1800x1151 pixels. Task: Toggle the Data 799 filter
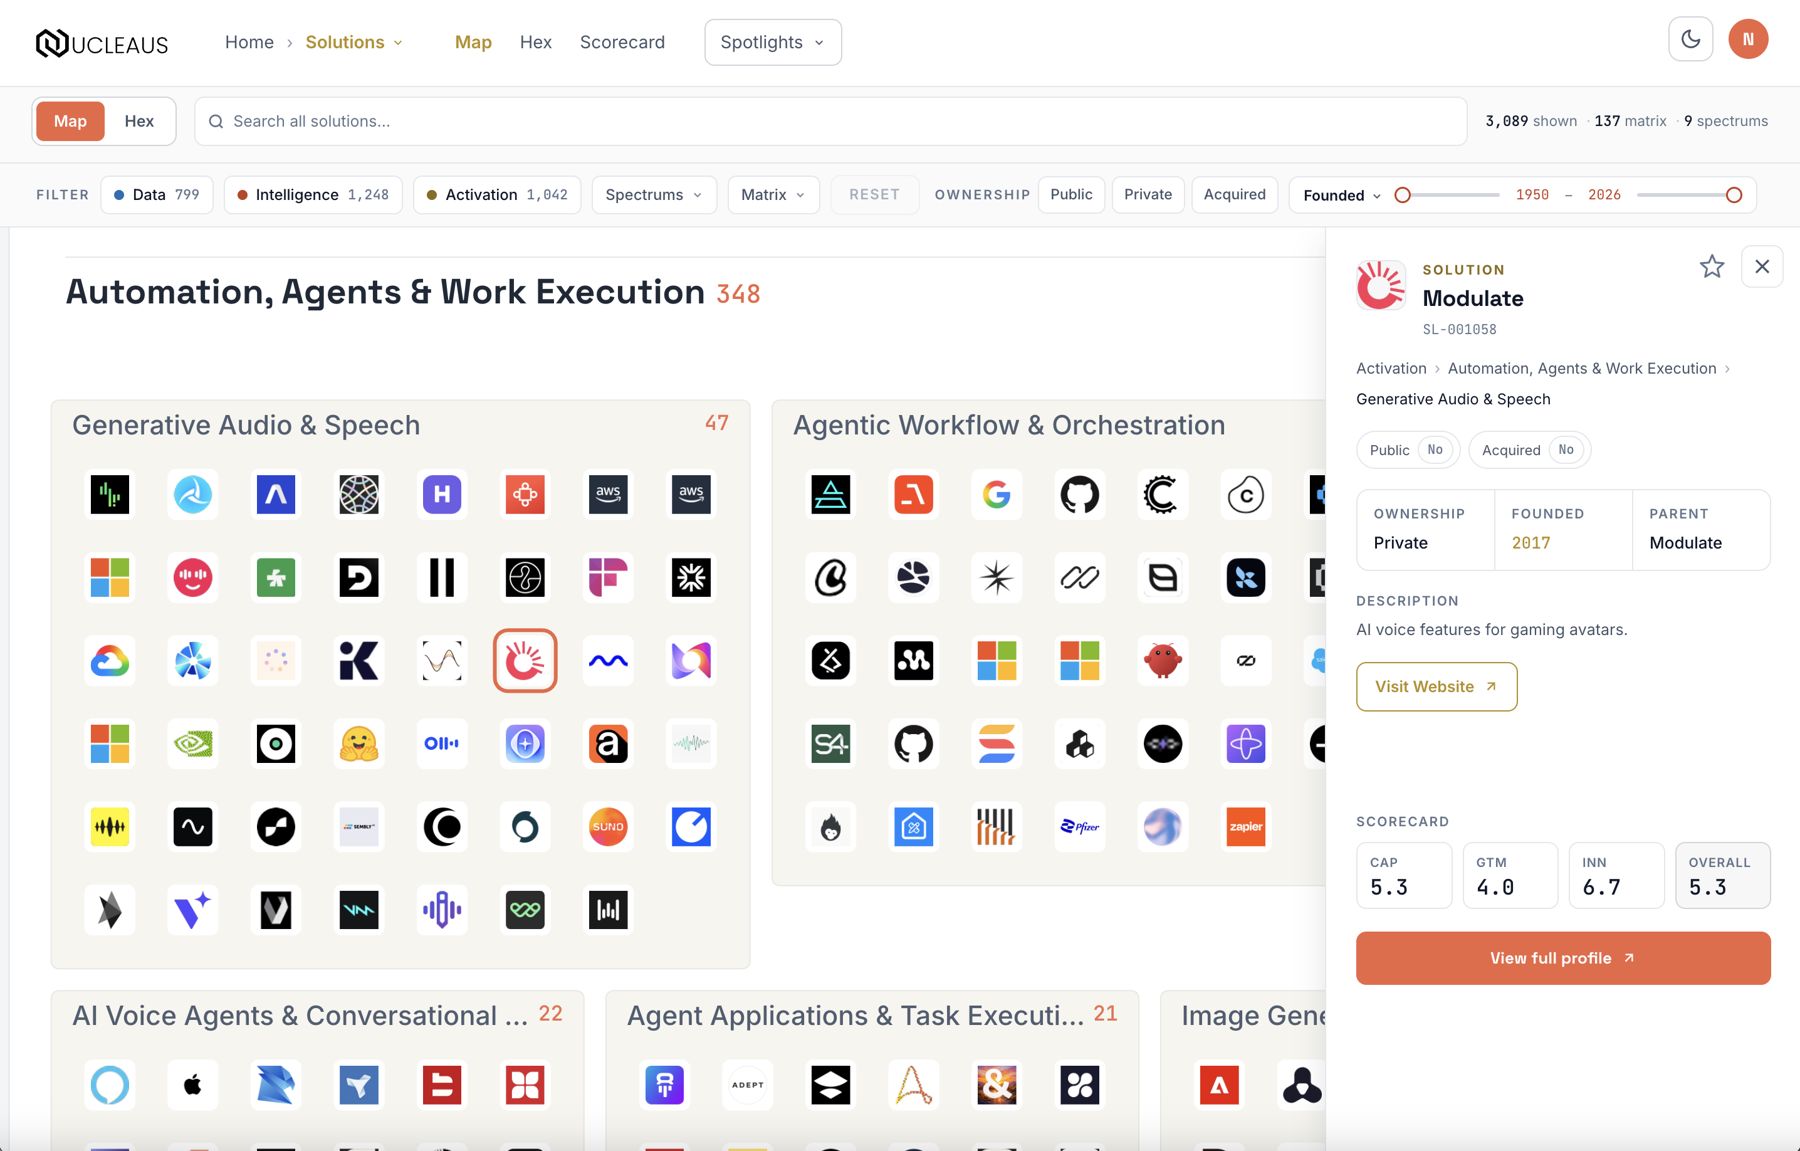click(x=157, y=195)
